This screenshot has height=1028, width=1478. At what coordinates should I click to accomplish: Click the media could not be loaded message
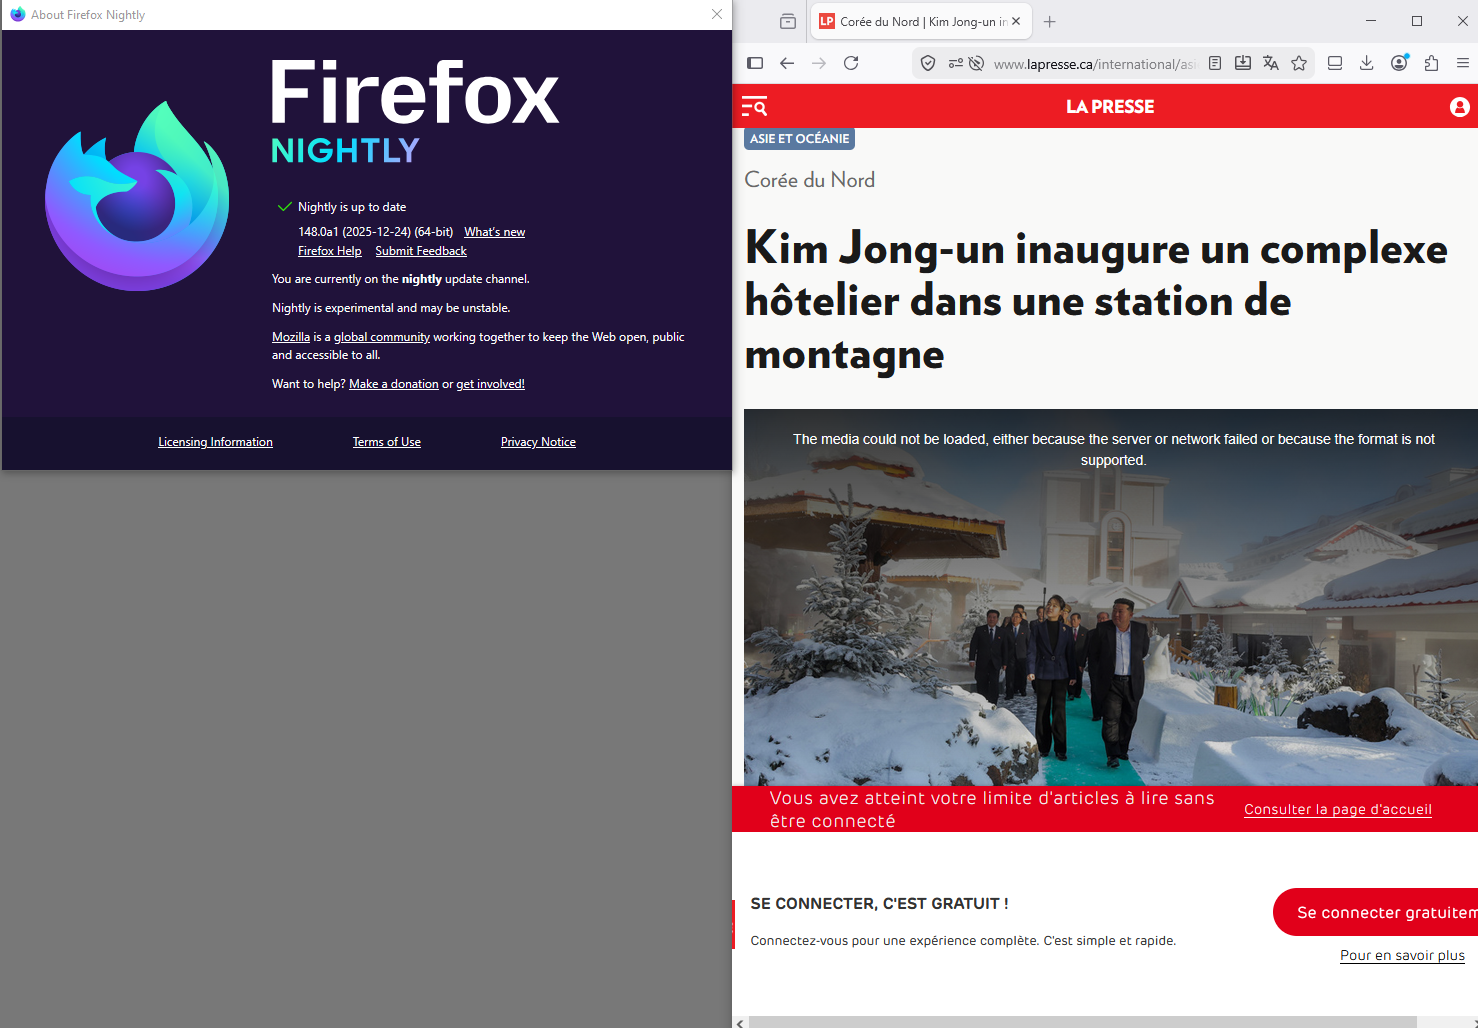click(1113, 450)
